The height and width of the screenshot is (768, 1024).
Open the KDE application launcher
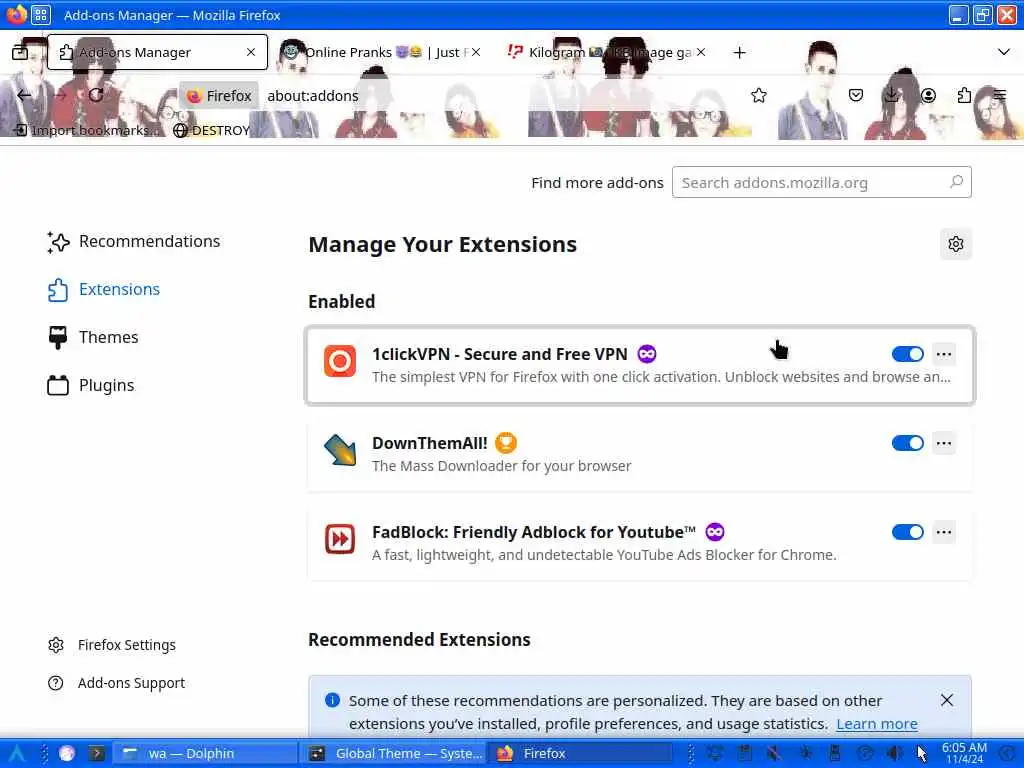tap(17, 754)
